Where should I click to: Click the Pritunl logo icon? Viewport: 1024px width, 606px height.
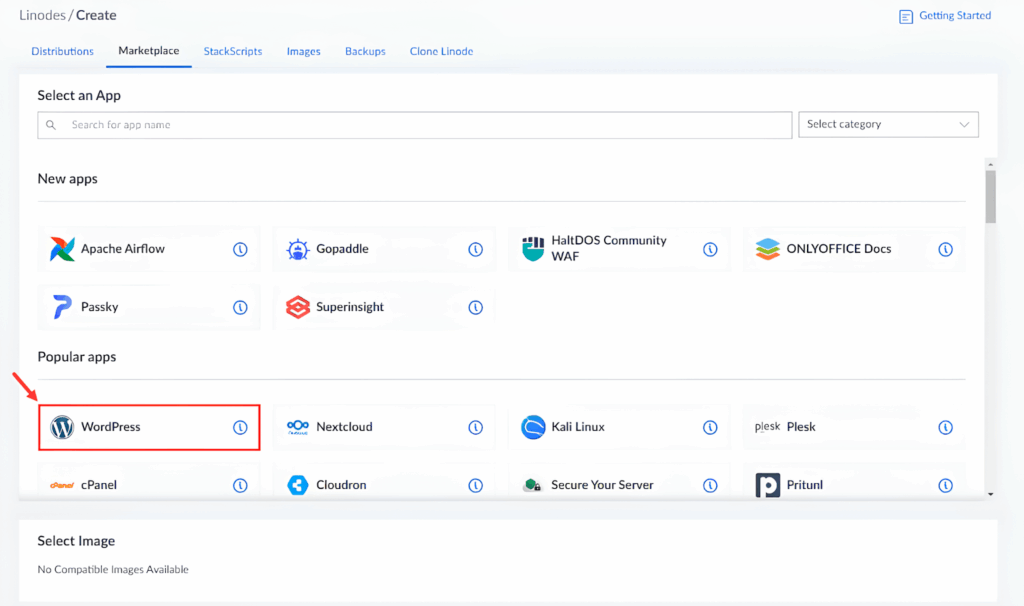(x=767, y=485)
